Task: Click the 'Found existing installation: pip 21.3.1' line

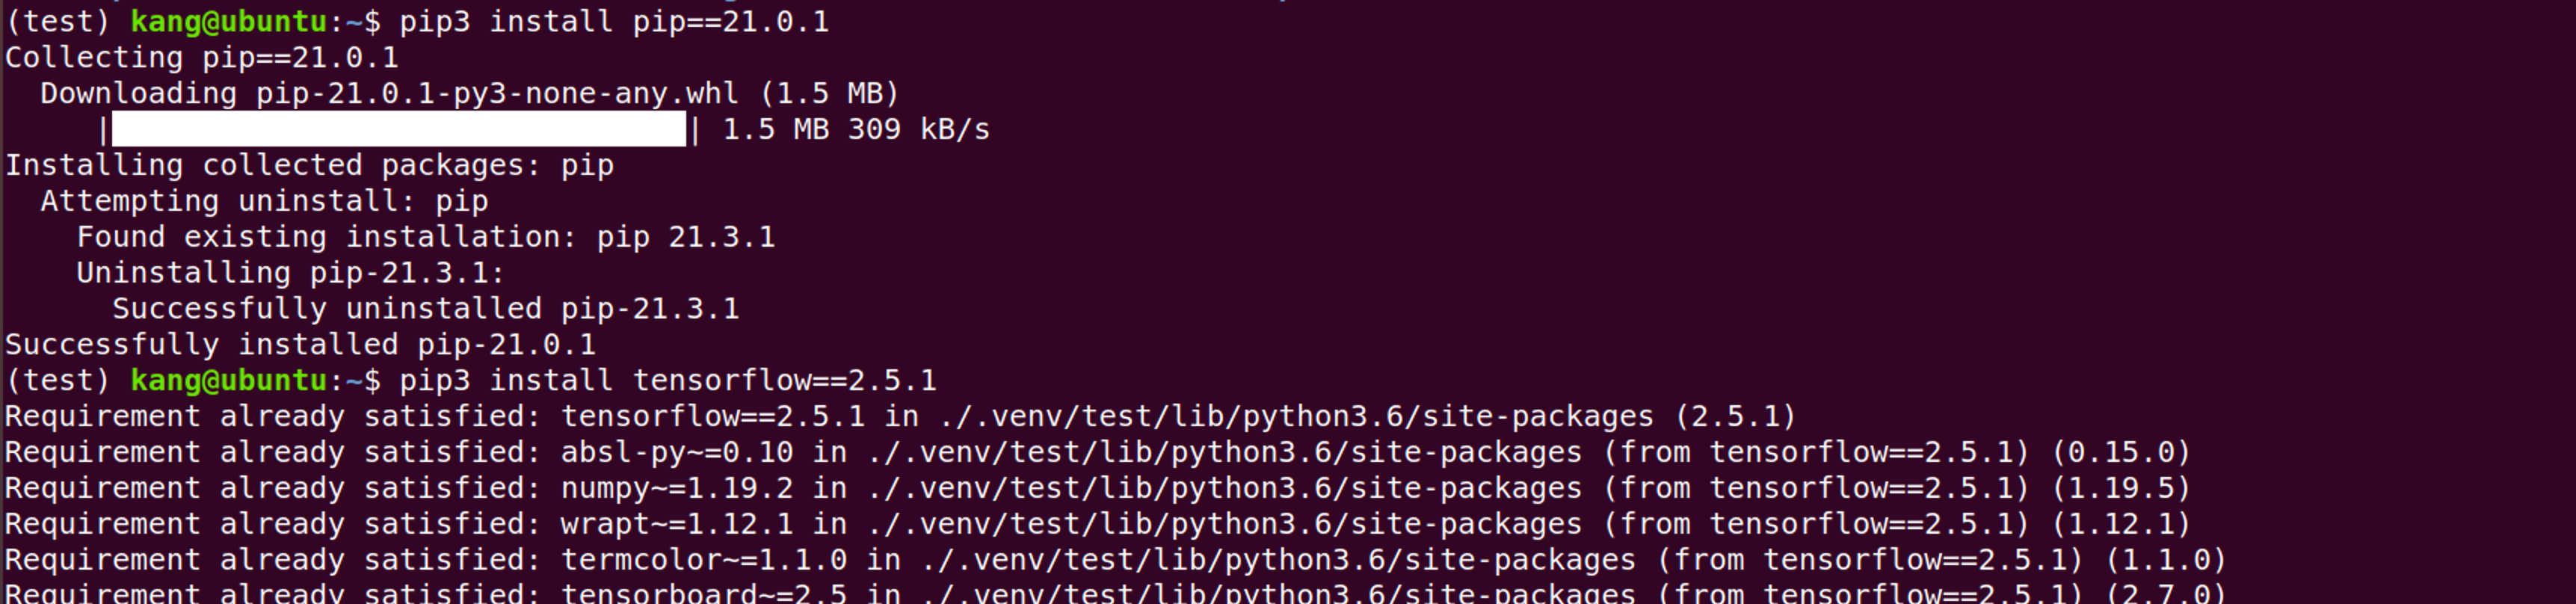Action: [425, 237]
